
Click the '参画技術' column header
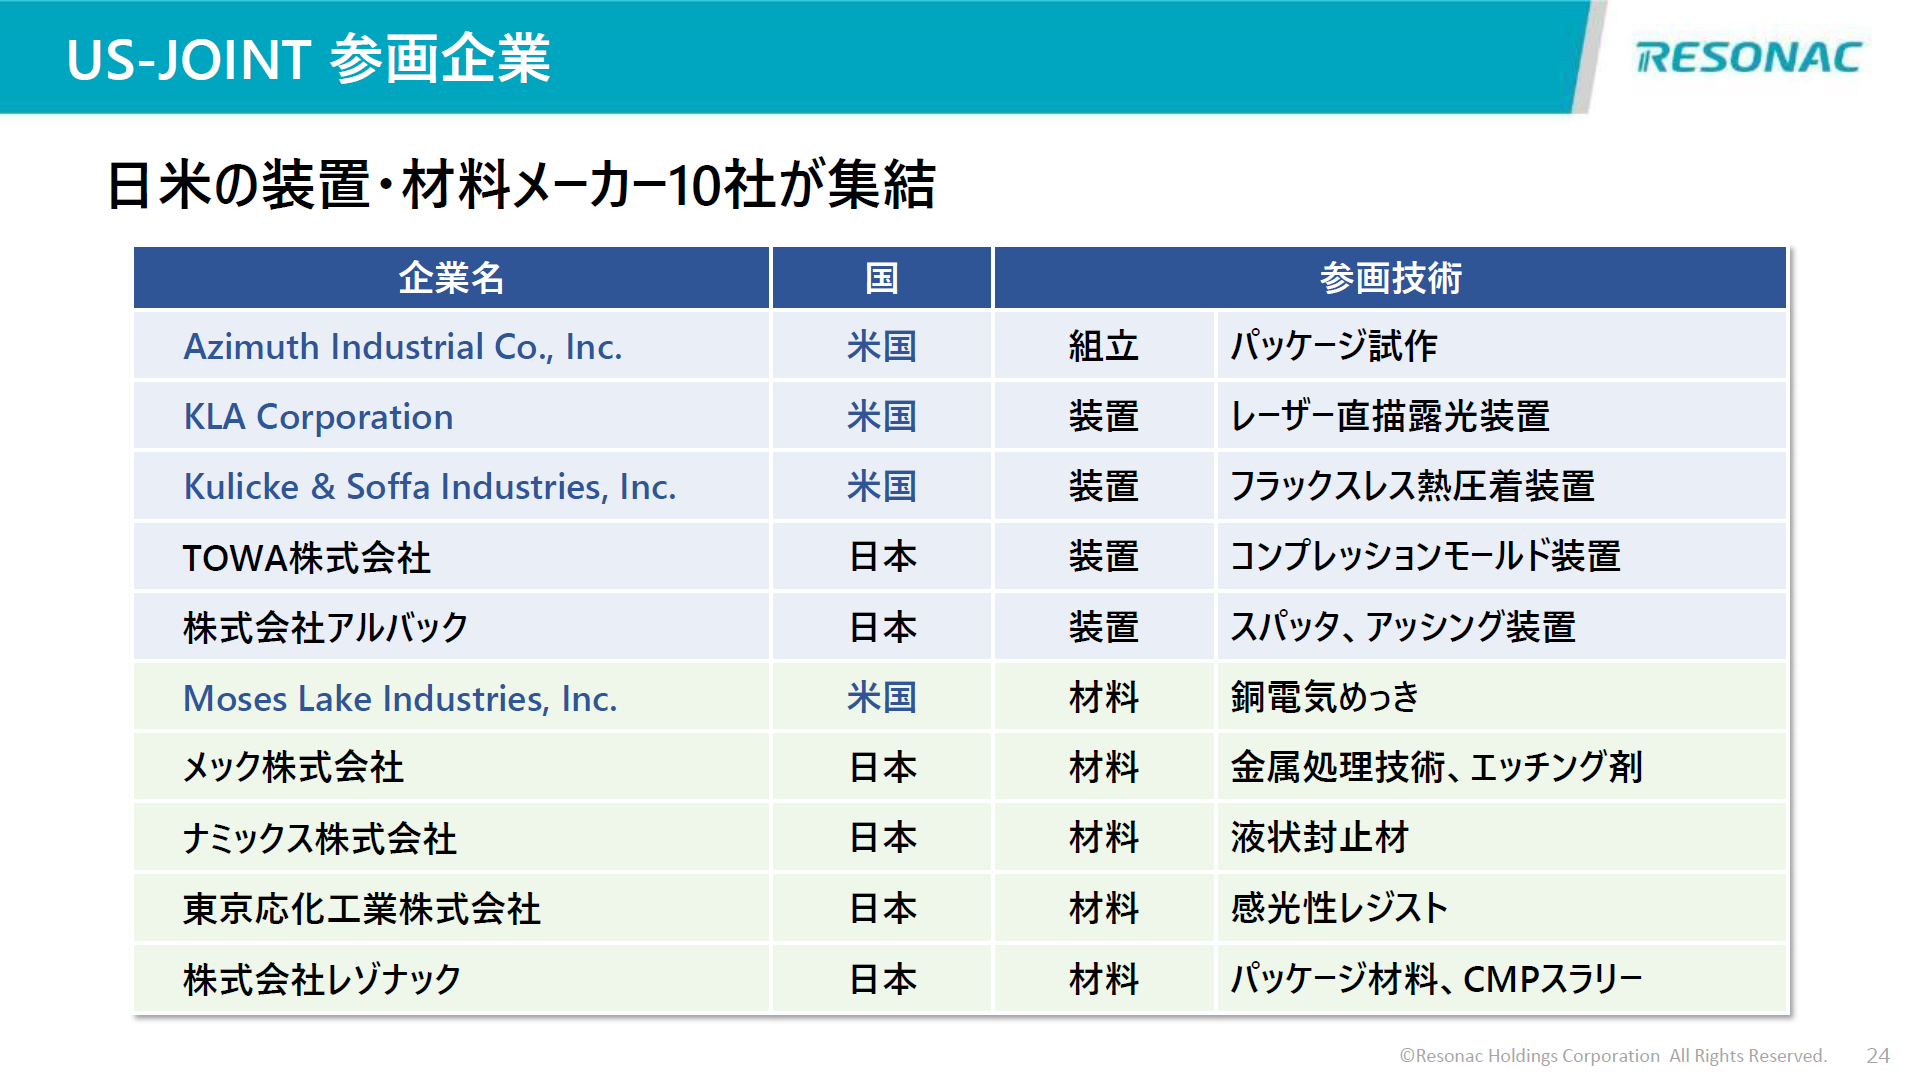click(x=1390, y=278)
